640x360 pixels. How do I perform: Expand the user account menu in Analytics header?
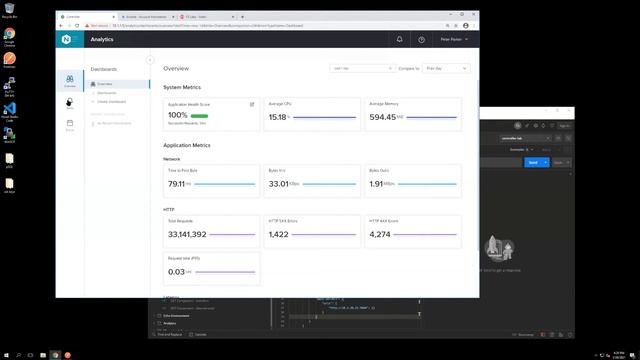tap(454, 40)
